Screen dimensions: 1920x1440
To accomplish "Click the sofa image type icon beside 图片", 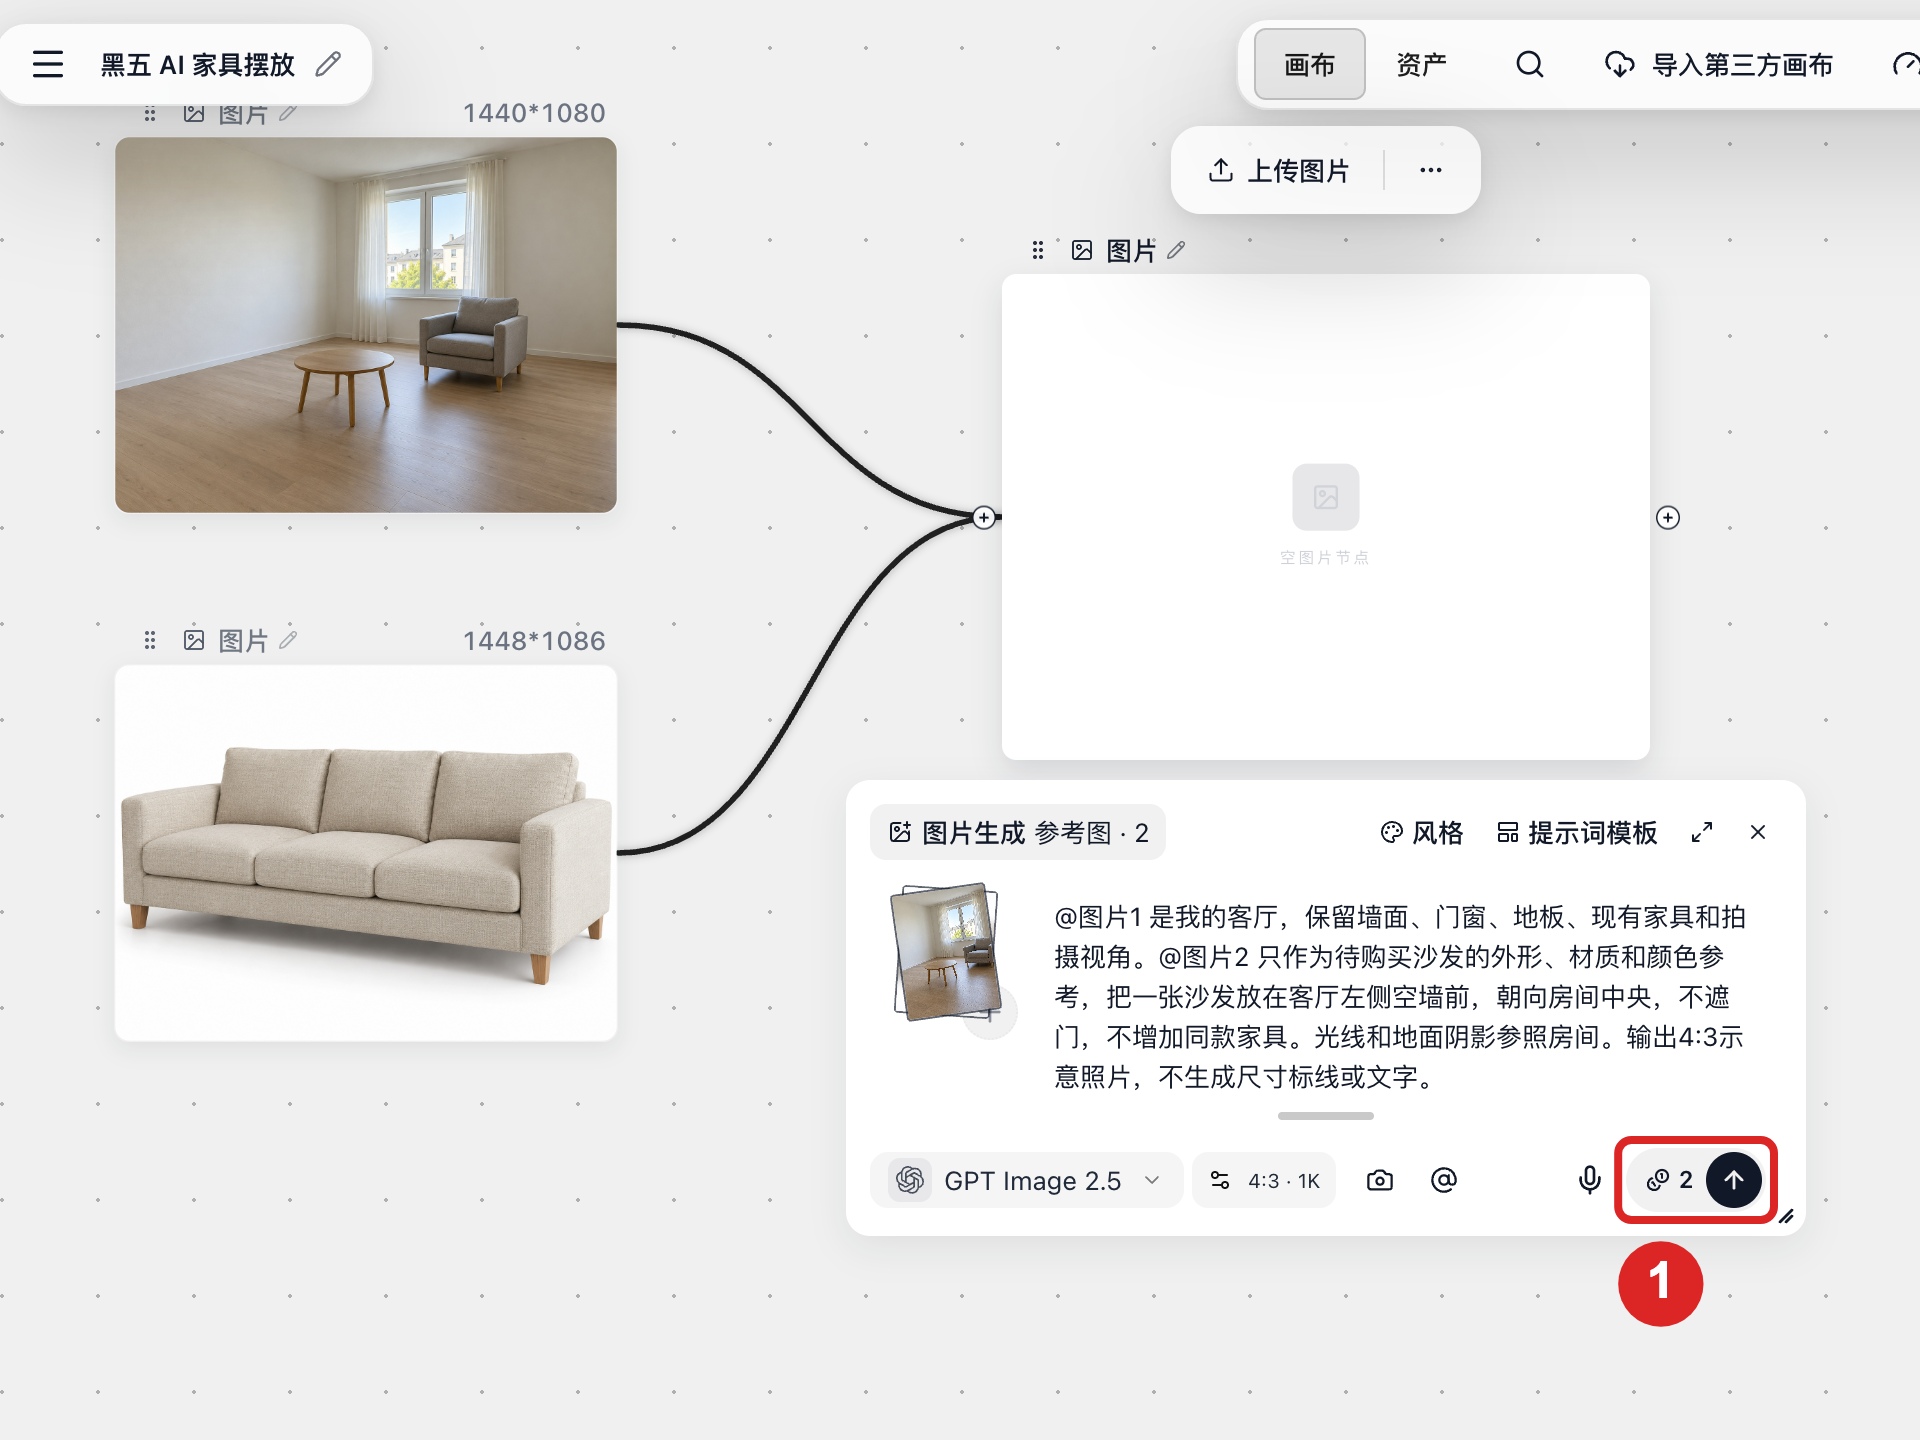I will (194, 640).
